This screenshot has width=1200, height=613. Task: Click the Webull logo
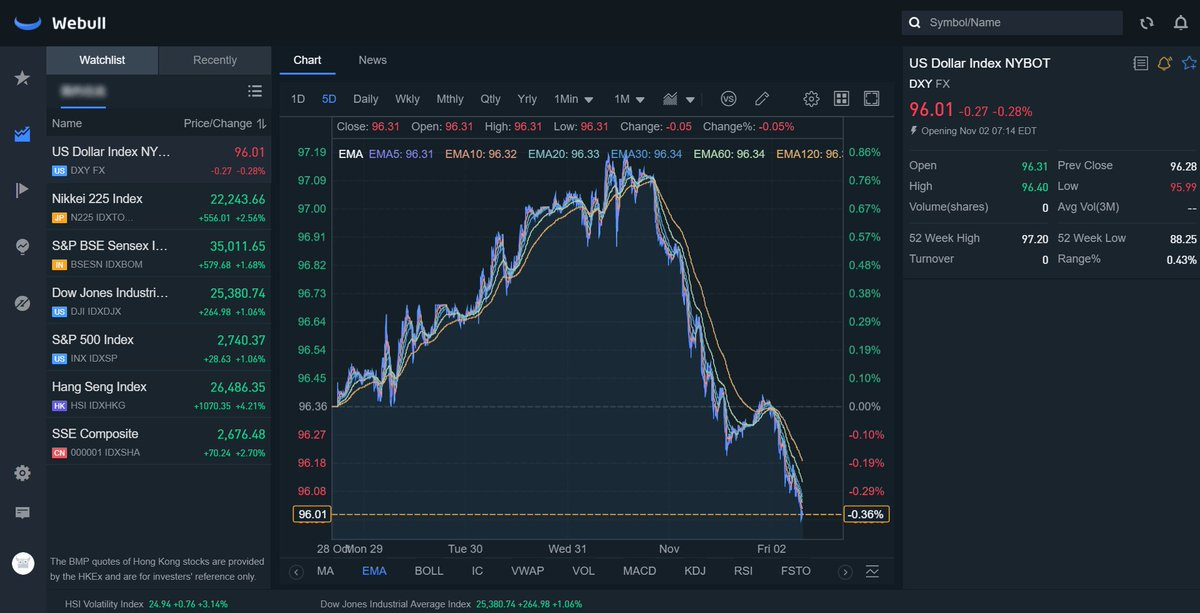pyautogui.click(x=60, y=22)
